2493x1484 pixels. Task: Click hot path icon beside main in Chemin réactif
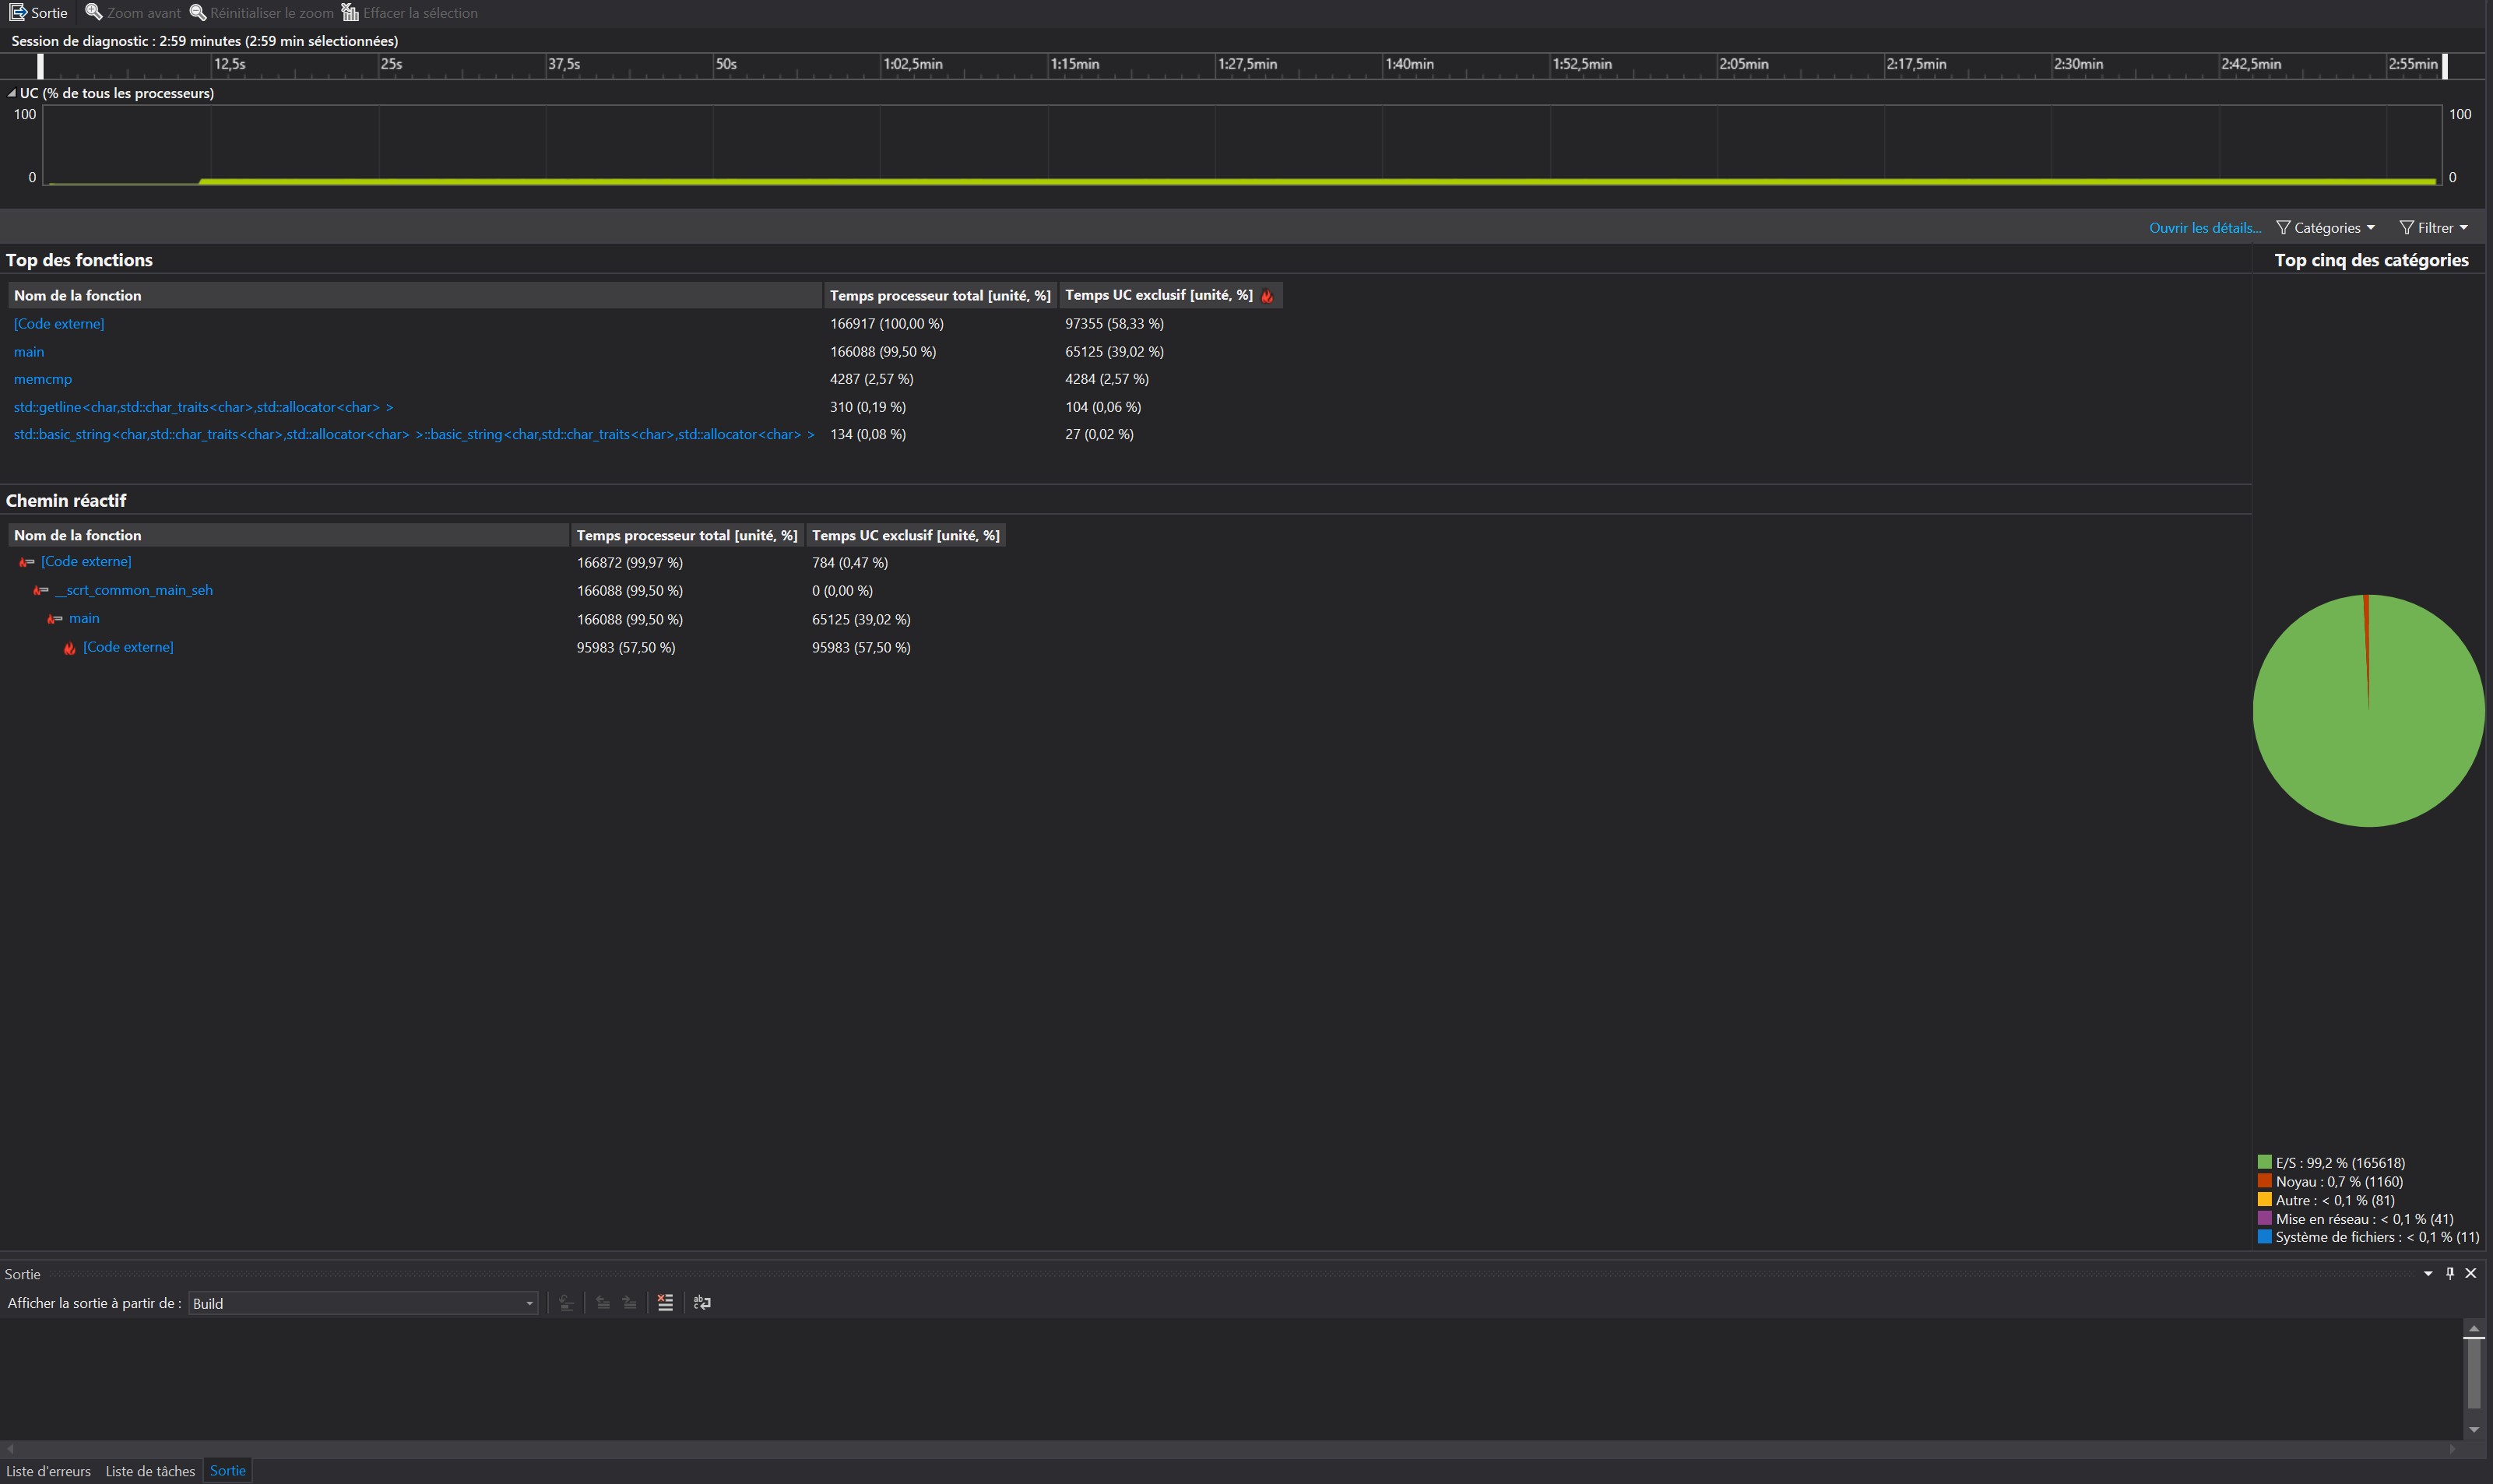click(55, 619)
